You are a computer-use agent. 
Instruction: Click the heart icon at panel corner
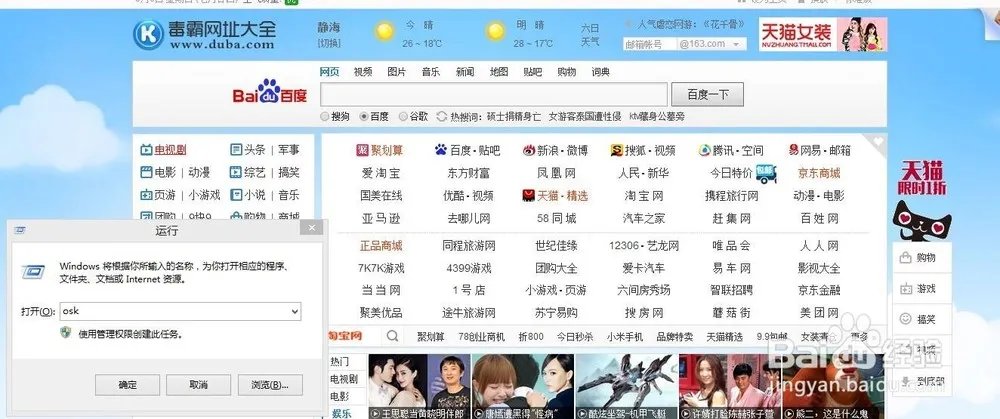tap(879, 142)
